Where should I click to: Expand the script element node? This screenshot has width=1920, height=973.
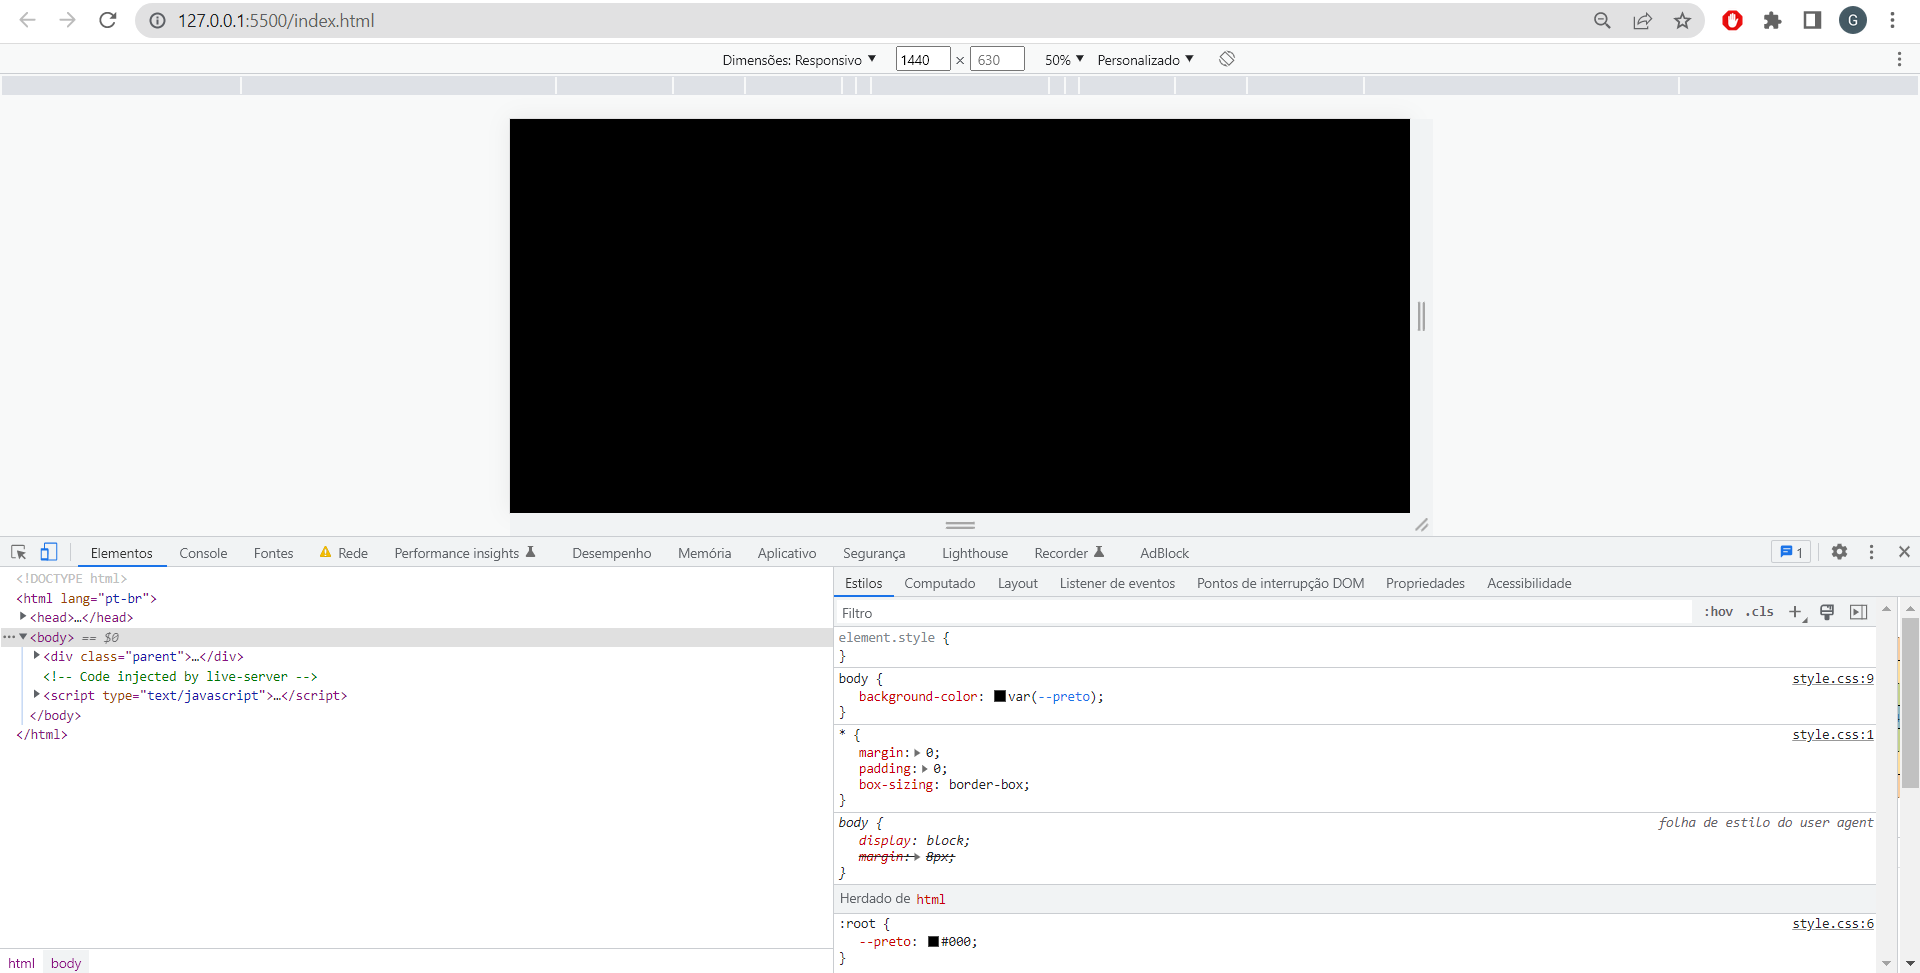click(x=37, y=695)
